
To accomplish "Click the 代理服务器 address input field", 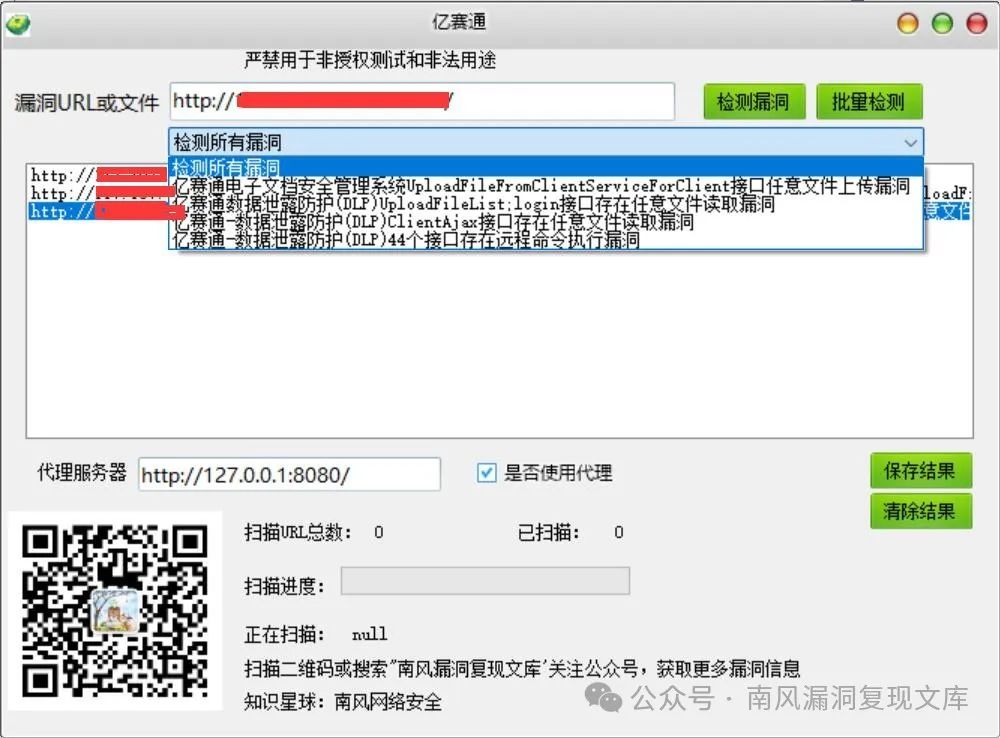I will (290, 474).
